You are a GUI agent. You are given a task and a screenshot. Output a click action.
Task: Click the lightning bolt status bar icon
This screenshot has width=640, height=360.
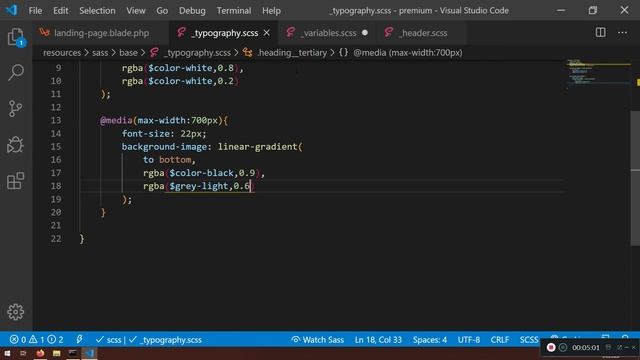(x=79, y=340)
